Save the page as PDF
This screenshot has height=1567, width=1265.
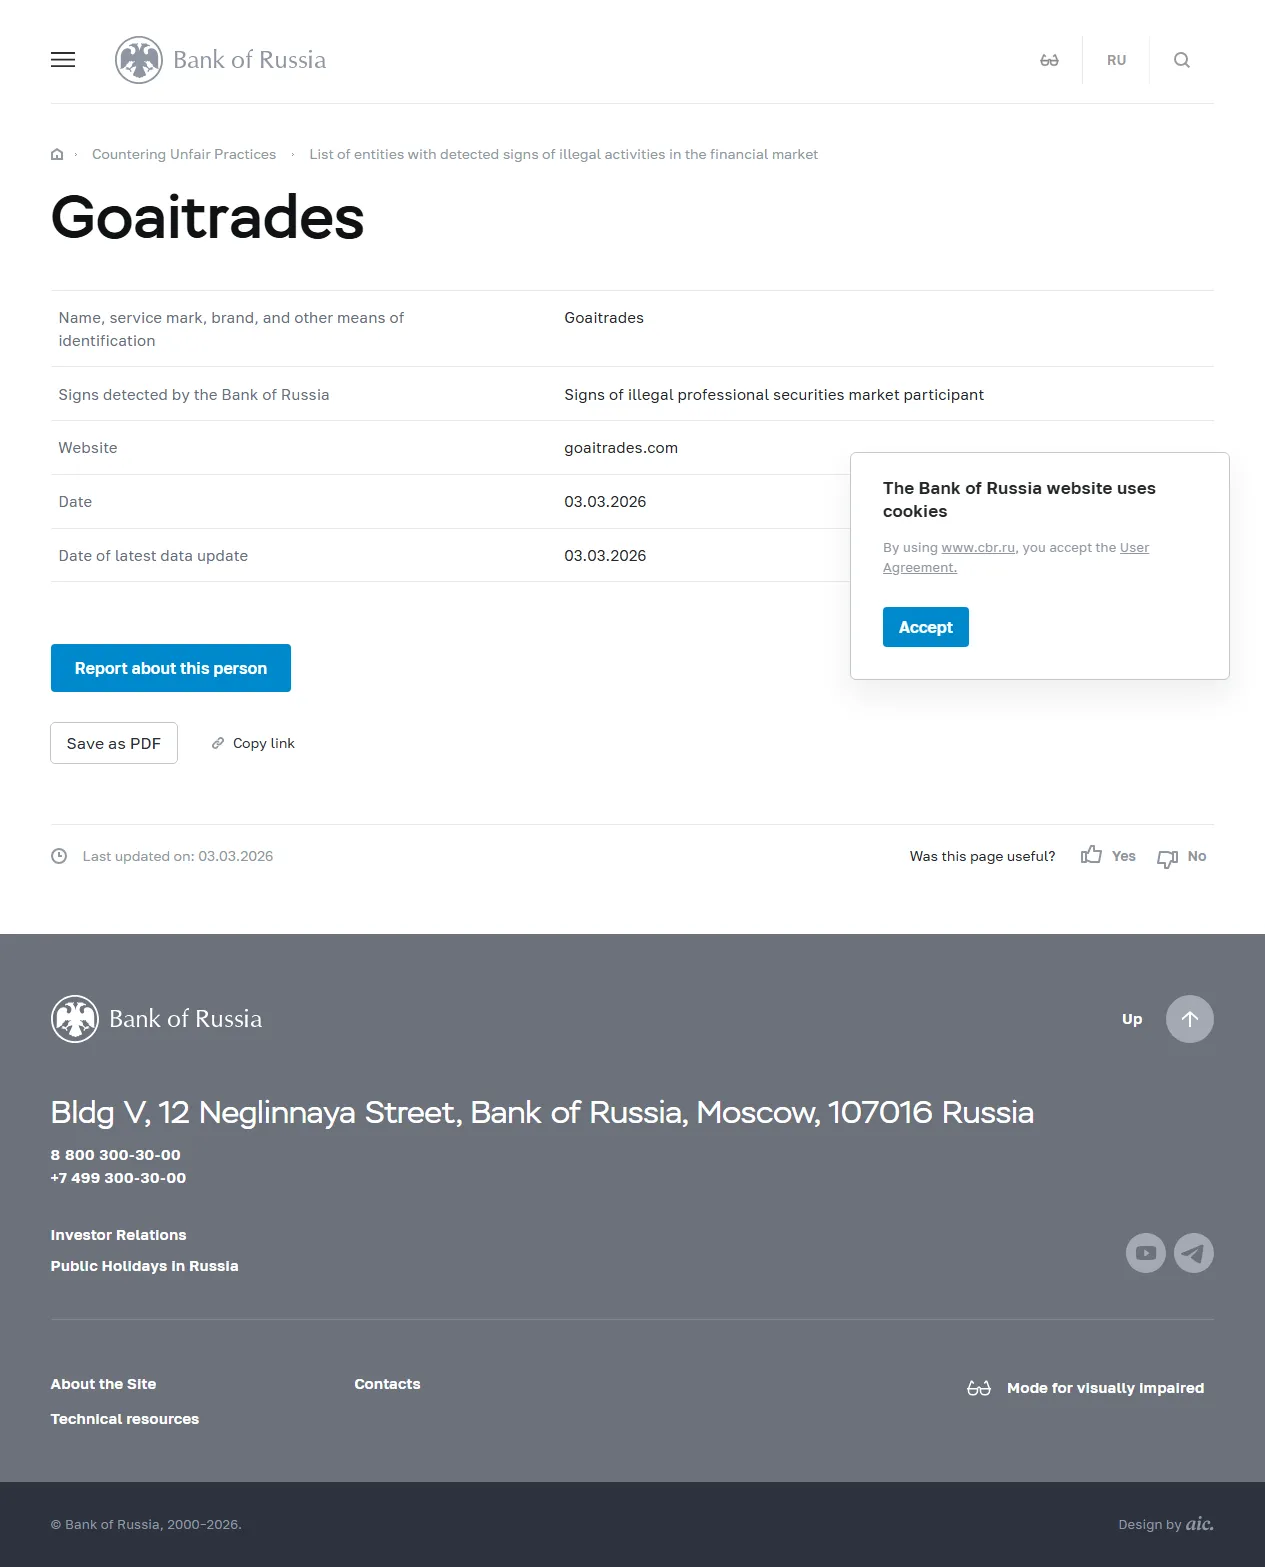tap(114, 743)
